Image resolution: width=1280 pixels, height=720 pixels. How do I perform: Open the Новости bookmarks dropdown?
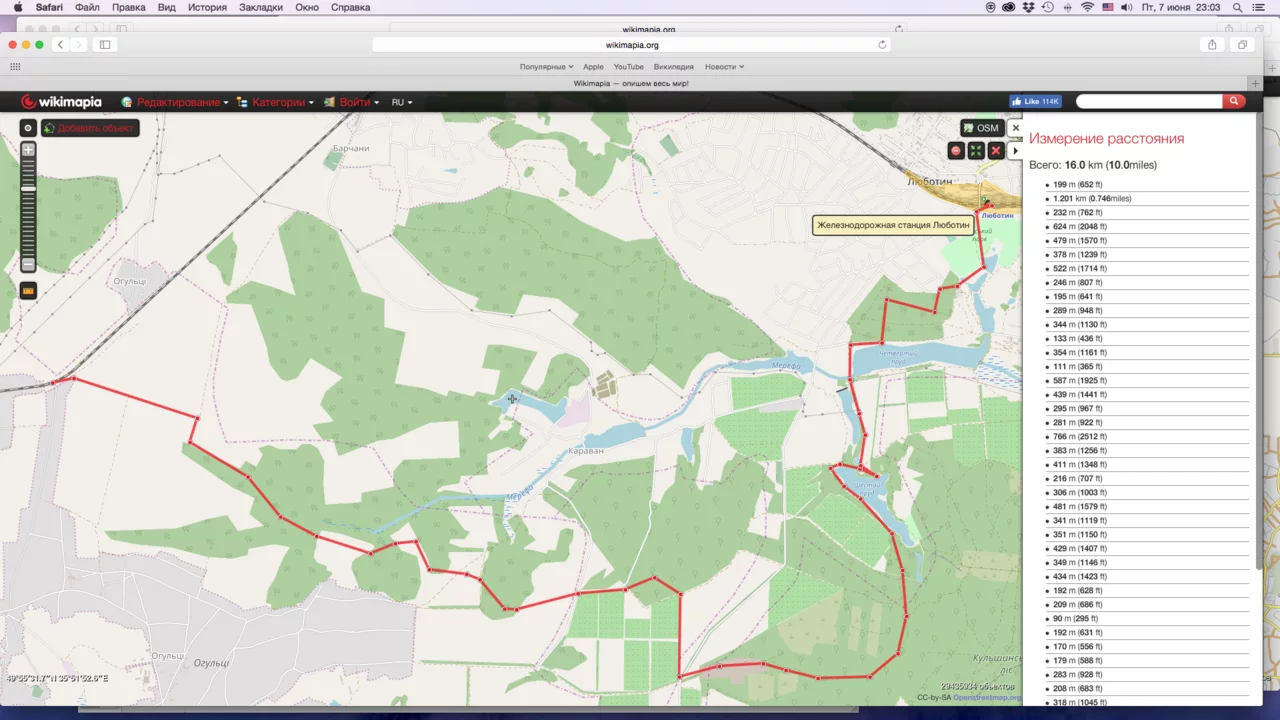point(724,67)
